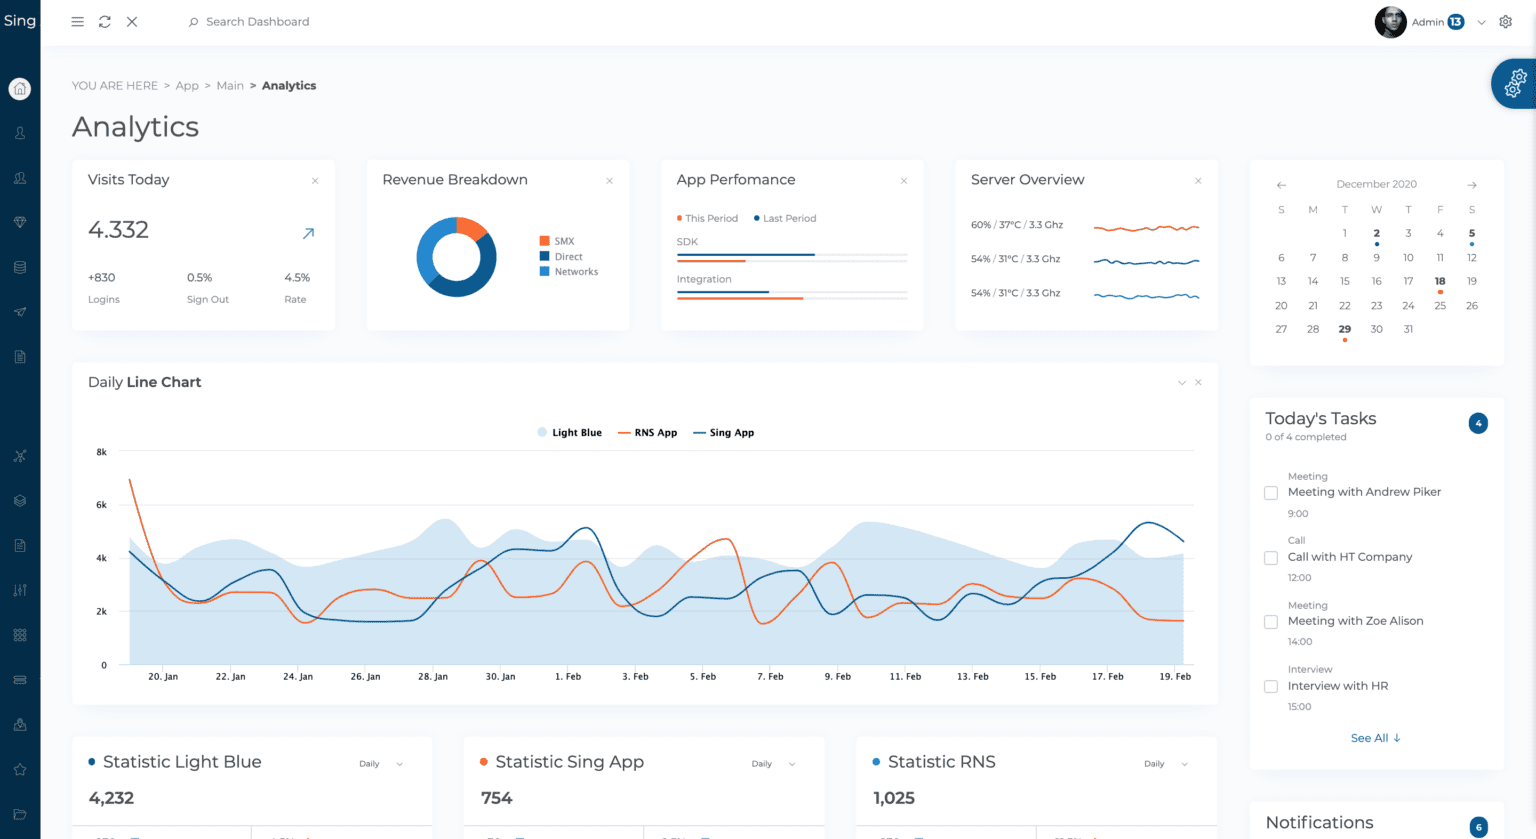Image resolution: width=1536 pixels, height=839 pixels.
Task: Open the two-person users sidebar icon
Action: (19, 178)
